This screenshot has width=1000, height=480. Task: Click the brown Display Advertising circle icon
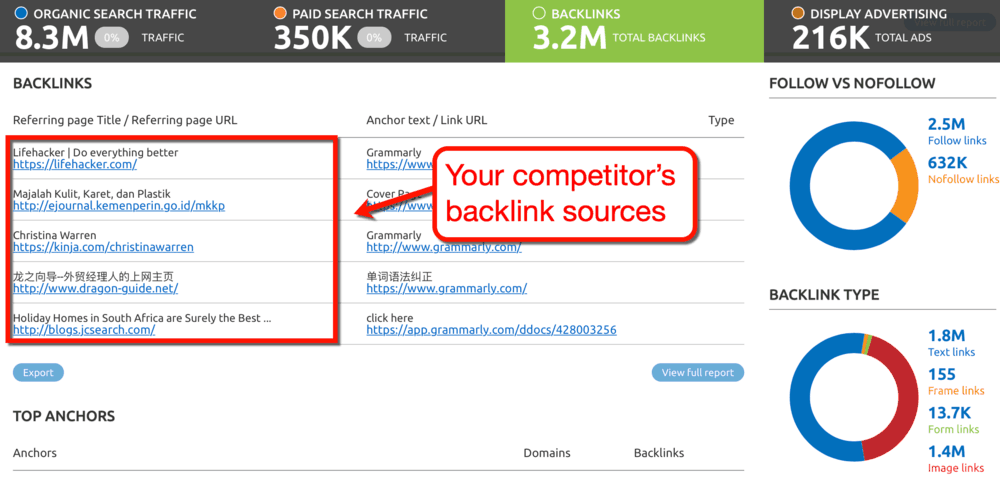pos(797,13)
